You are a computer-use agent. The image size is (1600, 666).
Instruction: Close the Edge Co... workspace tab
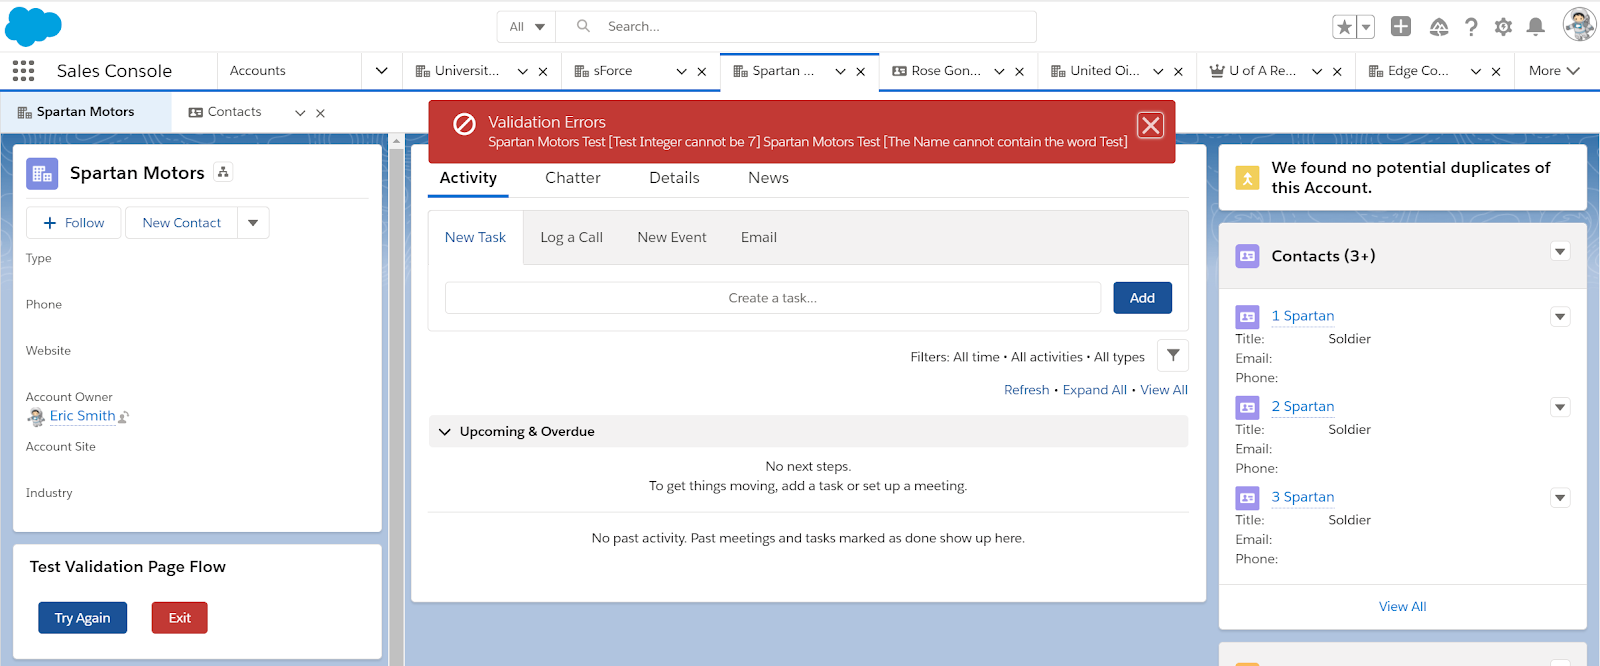click(1496, 72)
